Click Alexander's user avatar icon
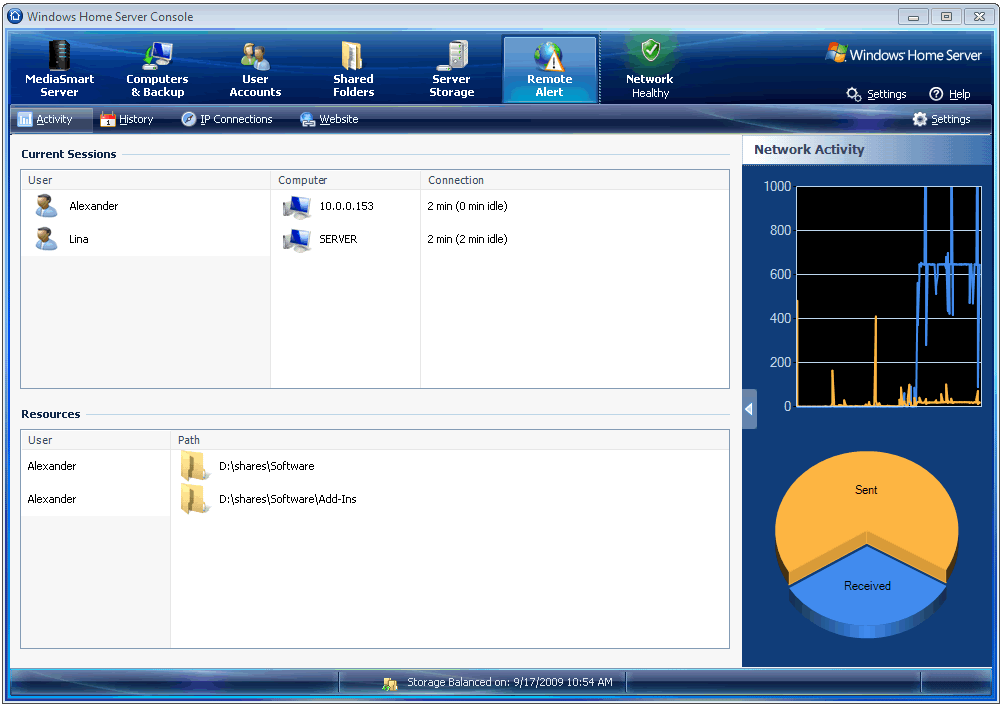 [46, 206]
